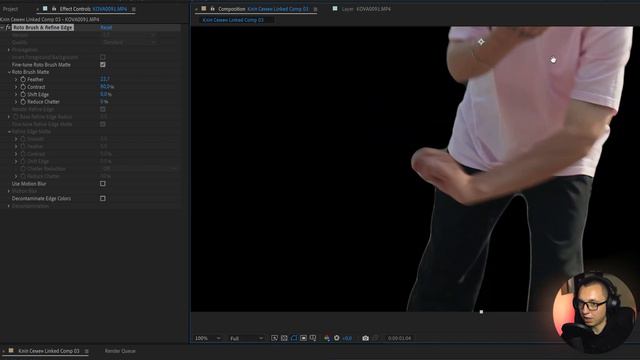This screenshot has width=640, height=360.
Task: Toggle the Render Refine Edge checkbox
Action: click(103, 109)
